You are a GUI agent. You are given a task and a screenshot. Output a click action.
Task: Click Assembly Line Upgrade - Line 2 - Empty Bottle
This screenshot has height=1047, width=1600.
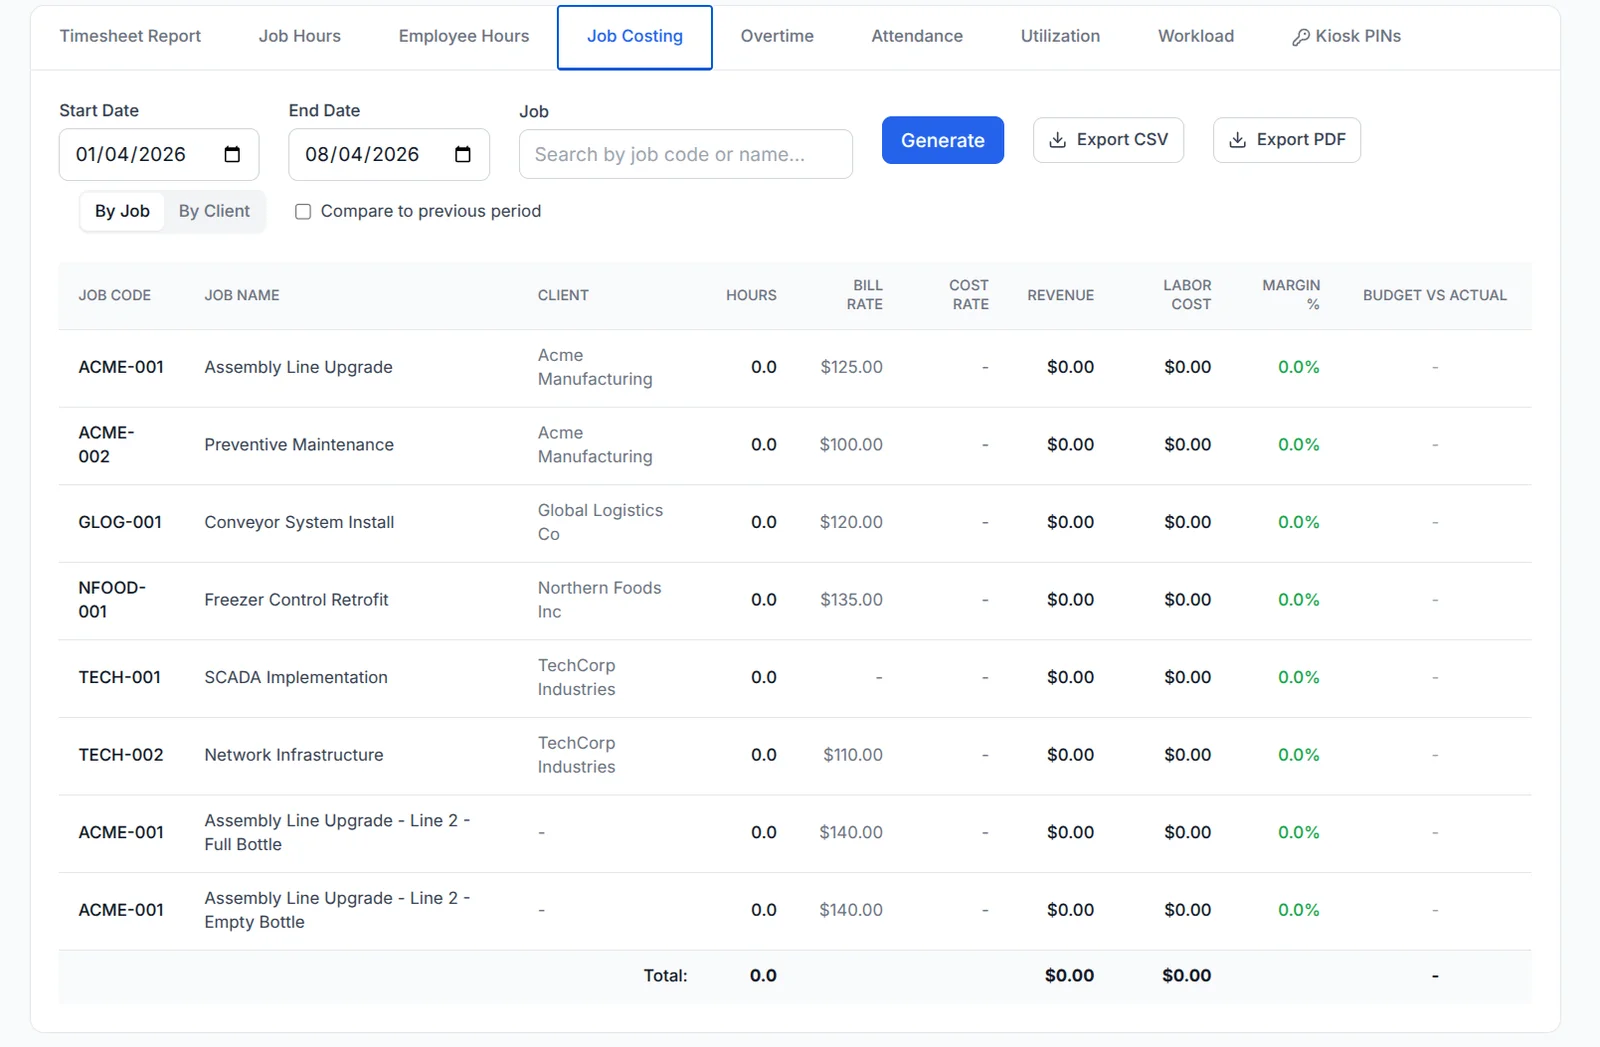tap(337, 910)
